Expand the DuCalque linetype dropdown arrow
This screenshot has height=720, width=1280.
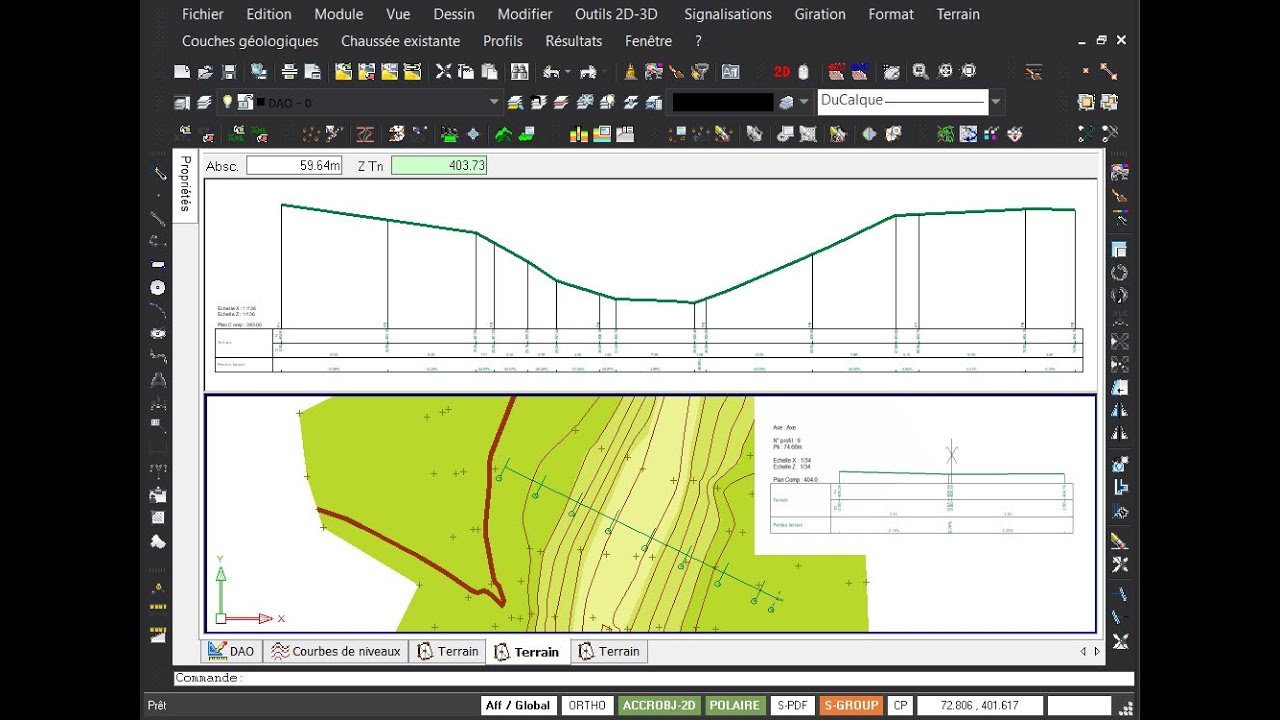pyautogui.click(x=996, y=102)
